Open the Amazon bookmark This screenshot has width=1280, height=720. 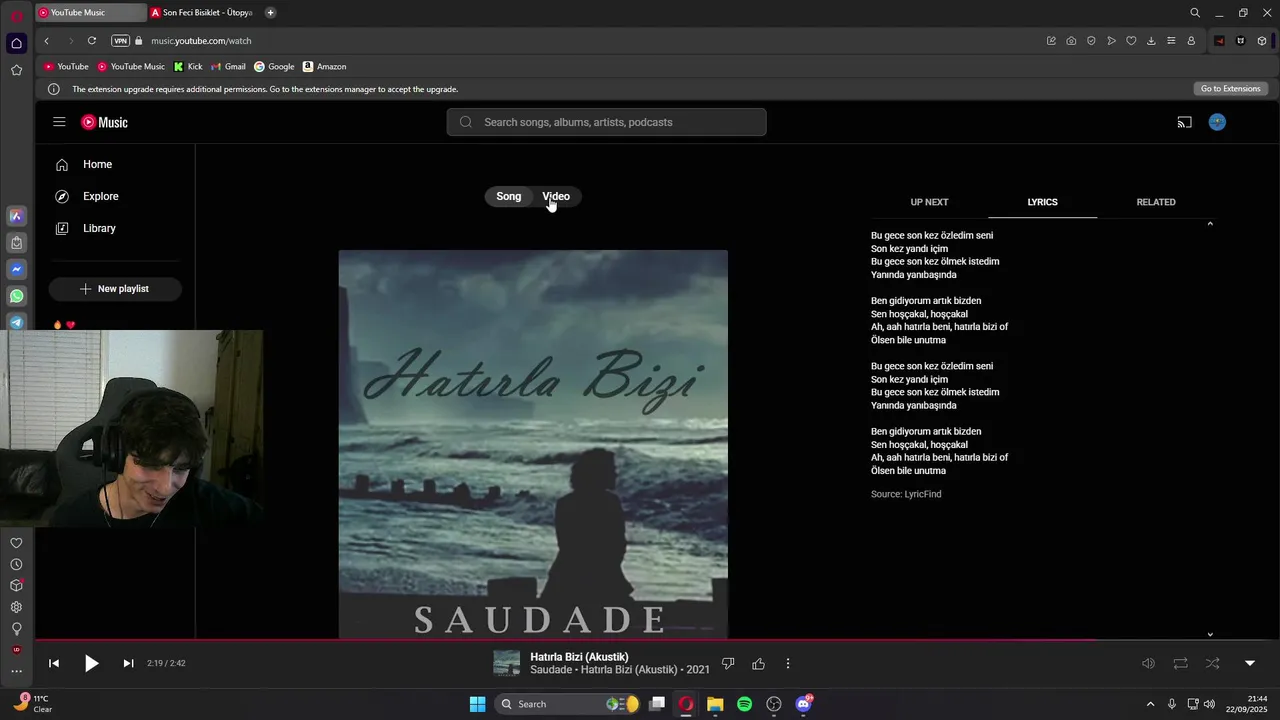pyautogui.click(x=324, y=67)
